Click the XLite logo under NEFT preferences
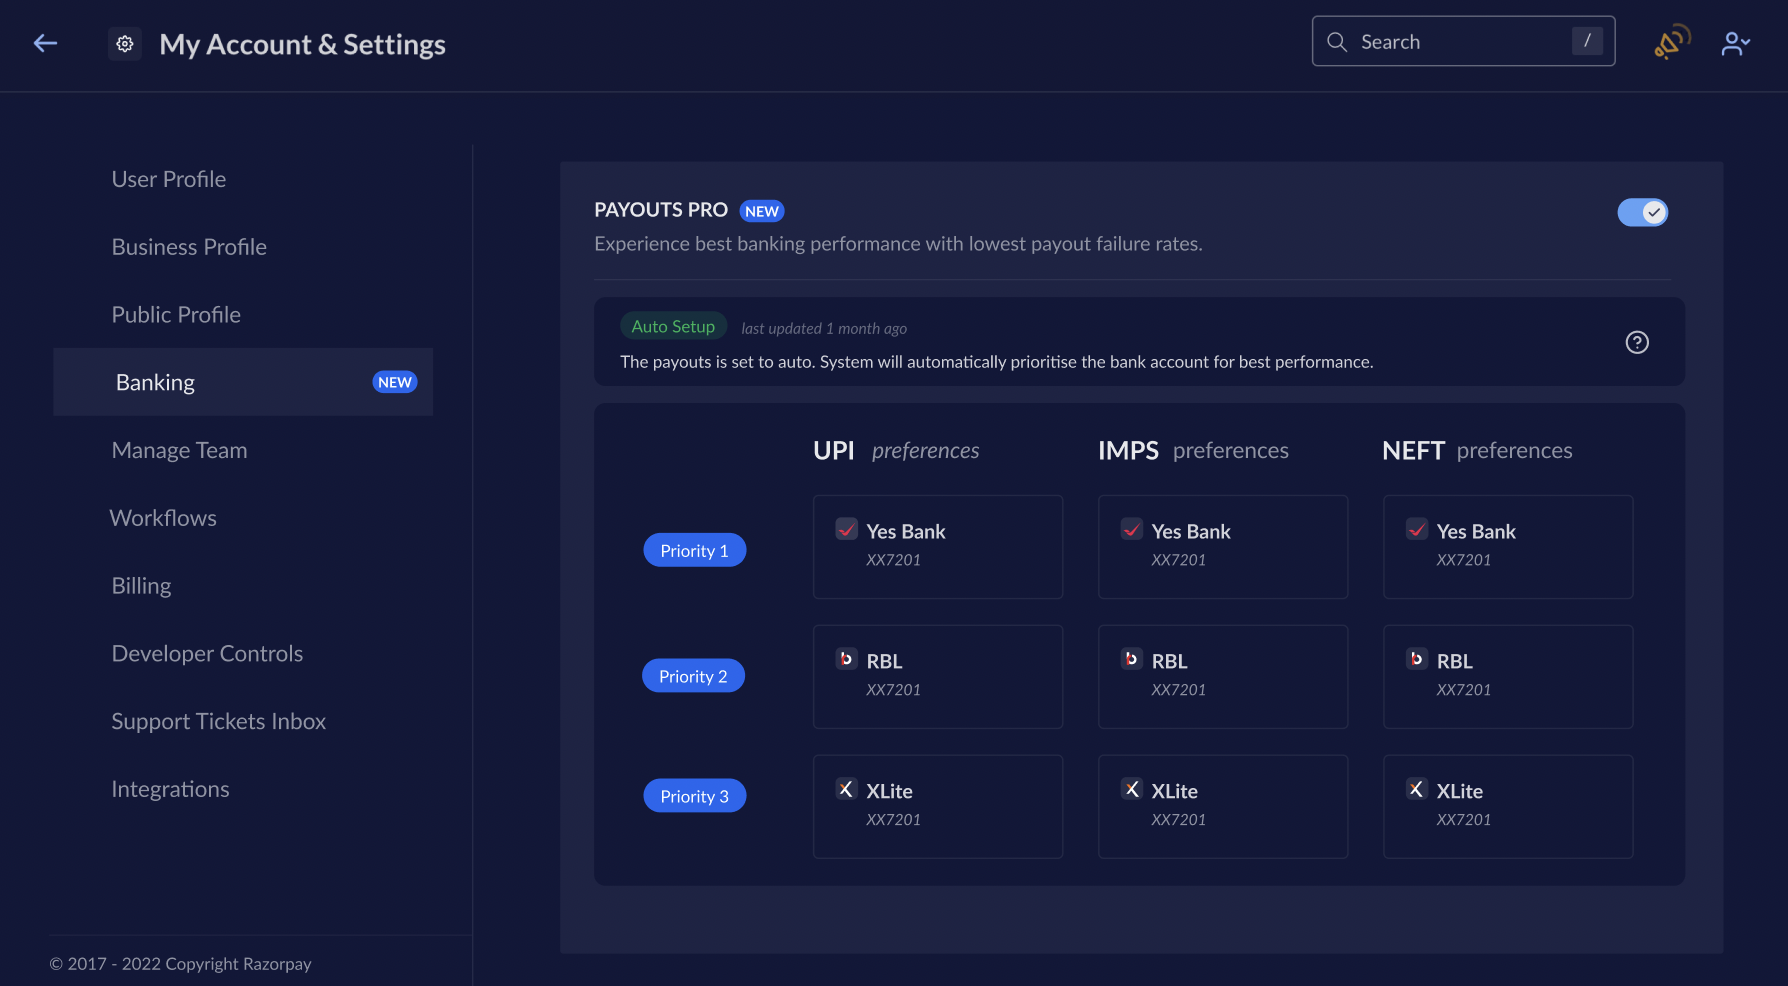This screenshot has width=1788, height=986. pyautogui.click(x=1416, y=789)
